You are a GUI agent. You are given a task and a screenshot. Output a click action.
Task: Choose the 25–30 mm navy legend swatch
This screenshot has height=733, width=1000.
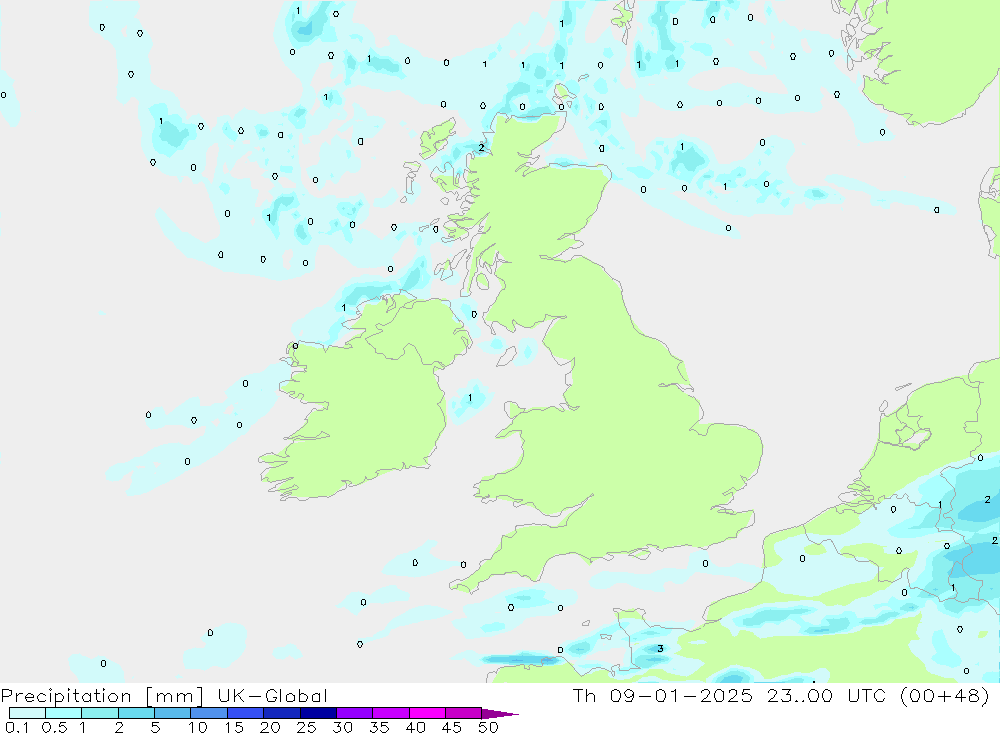318,713
